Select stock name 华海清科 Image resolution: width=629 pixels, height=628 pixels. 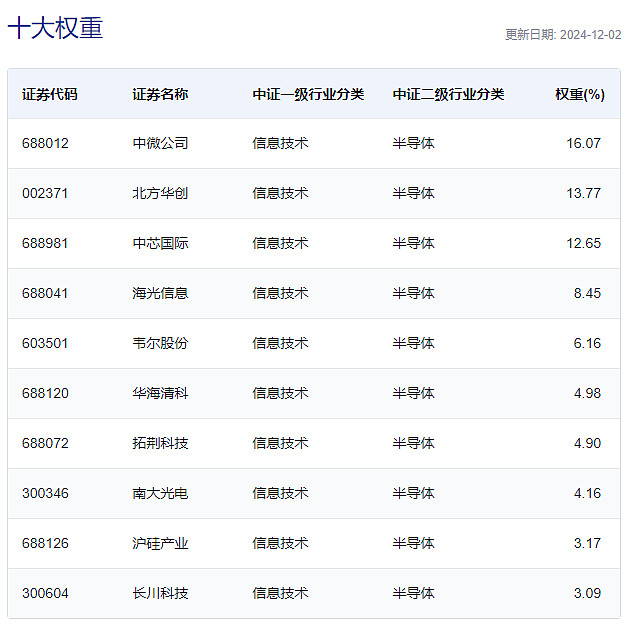point(160,393)
